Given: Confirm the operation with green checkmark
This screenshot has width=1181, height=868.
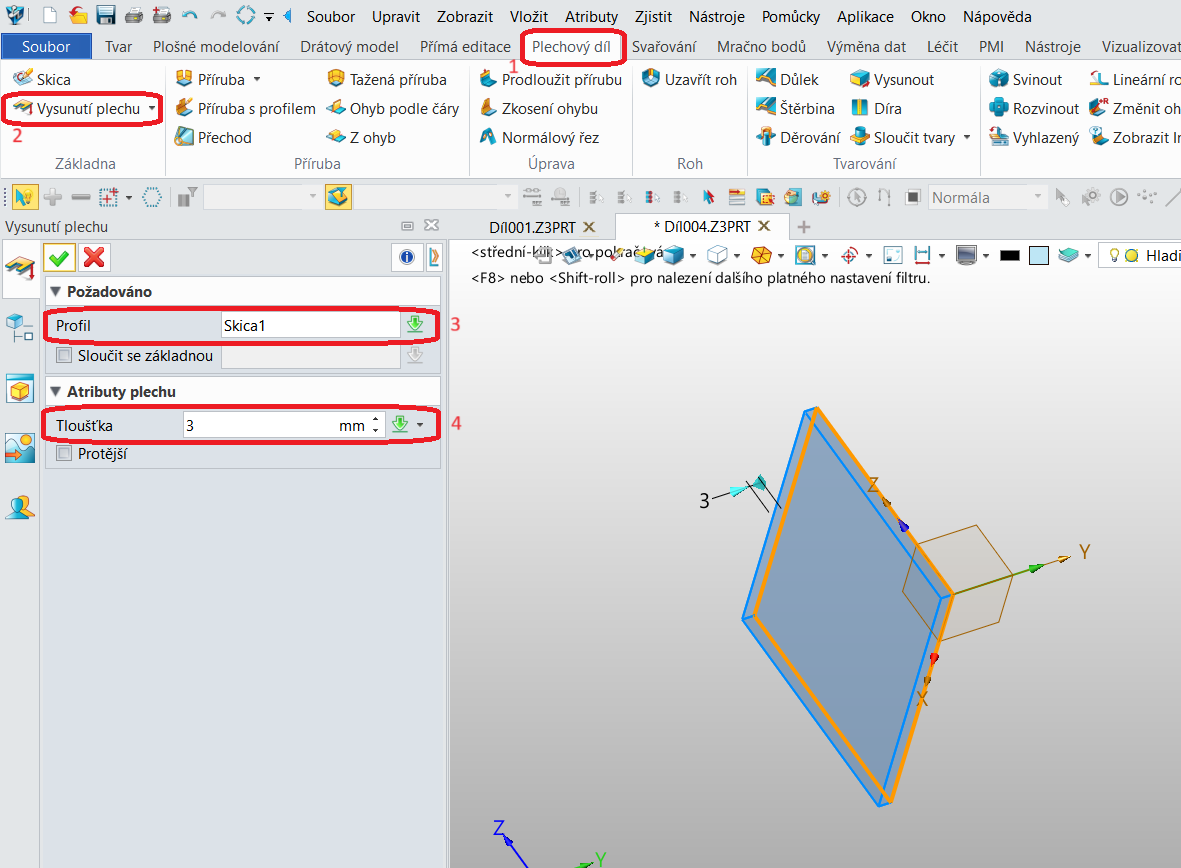Looking at the screenshot, I should coord(59,258).
